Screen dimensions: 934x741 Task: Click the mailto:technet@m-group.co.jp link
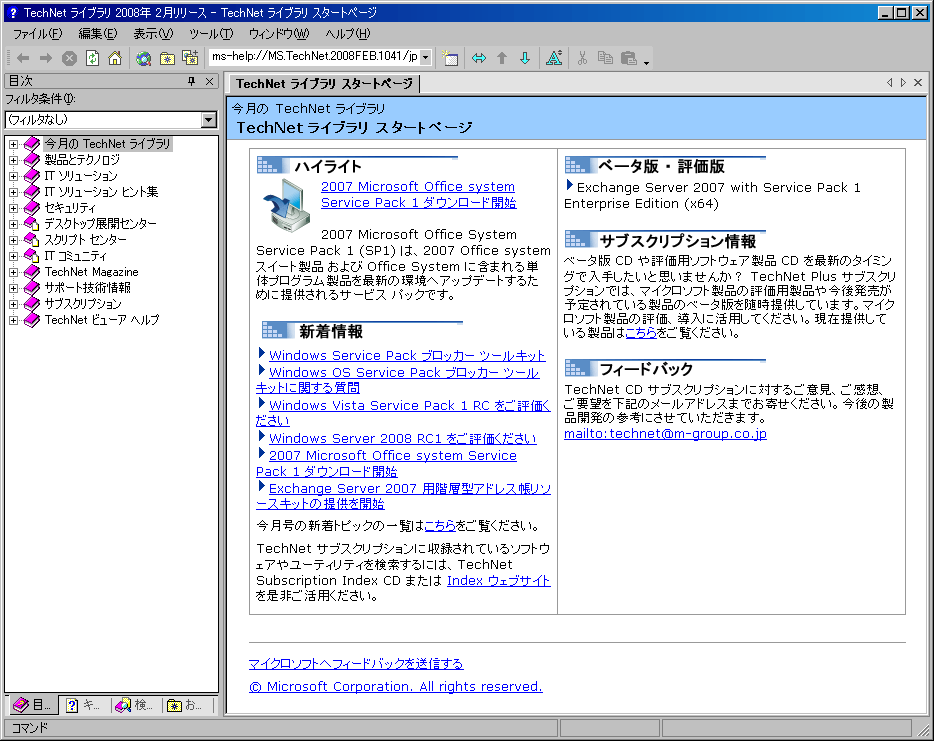665,434
